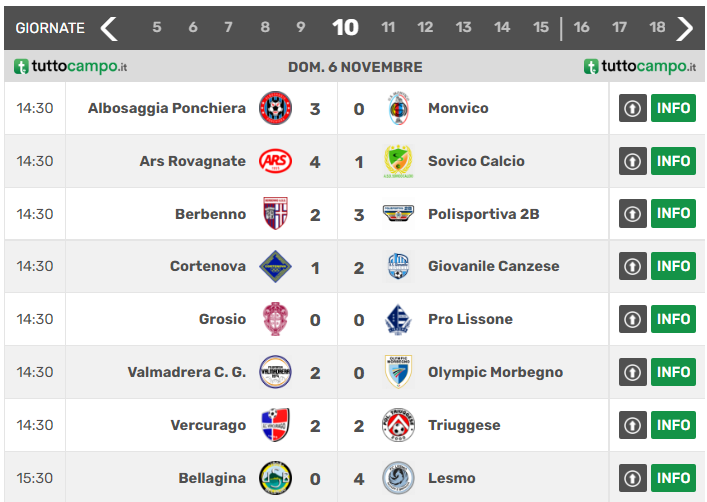Open INFO for Bellagina vs Lesmo

click(673, 478)
